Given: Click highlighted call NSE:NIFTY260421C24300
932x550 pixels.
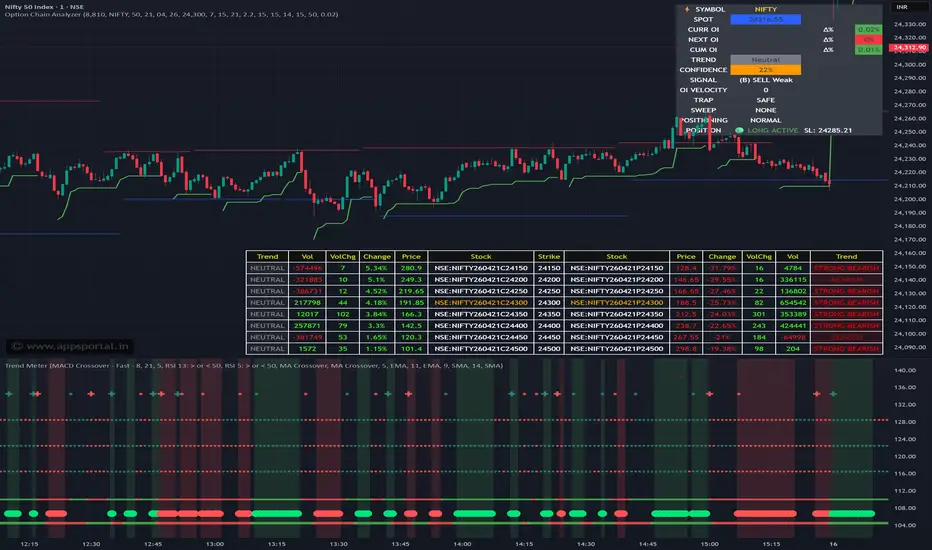Looking at the screenshot, I should (x=481, y=303).
